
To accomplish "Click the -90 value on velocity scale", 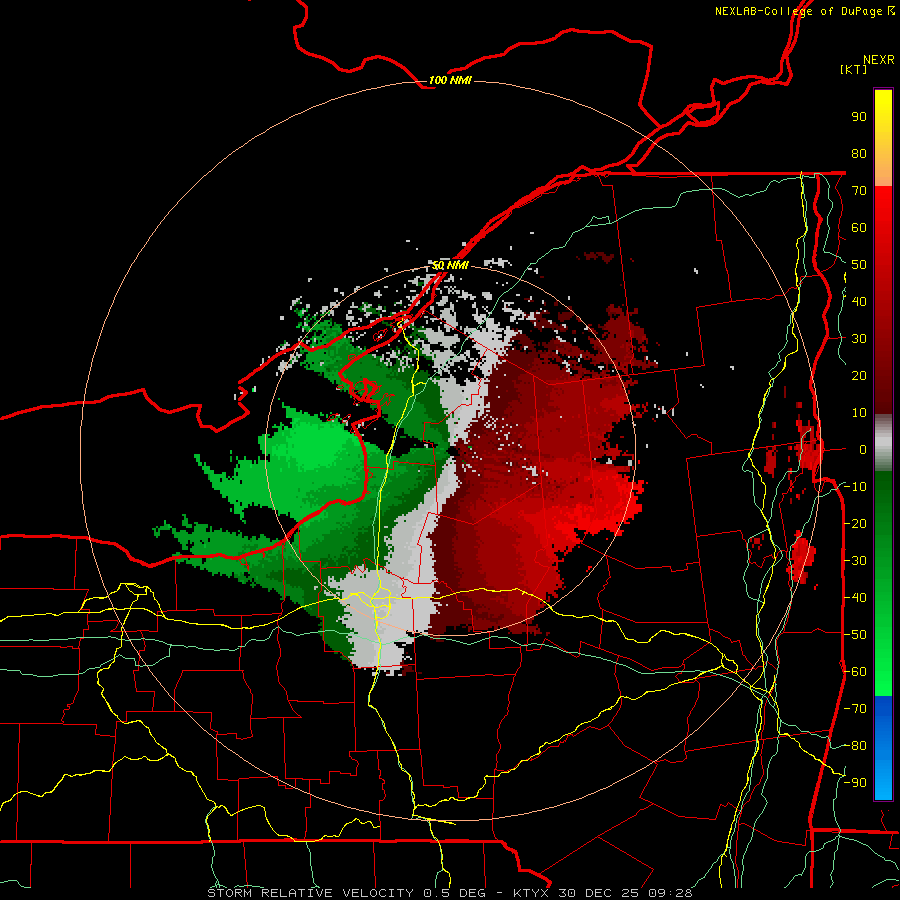I will coord(855,782).
